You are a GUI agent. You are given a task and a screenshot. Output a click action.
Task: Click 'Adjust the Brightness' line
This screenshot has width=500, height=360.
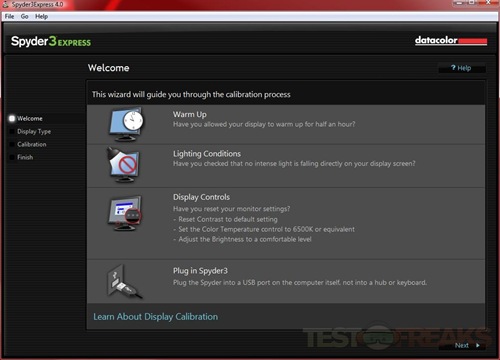[x=245, y=239]
